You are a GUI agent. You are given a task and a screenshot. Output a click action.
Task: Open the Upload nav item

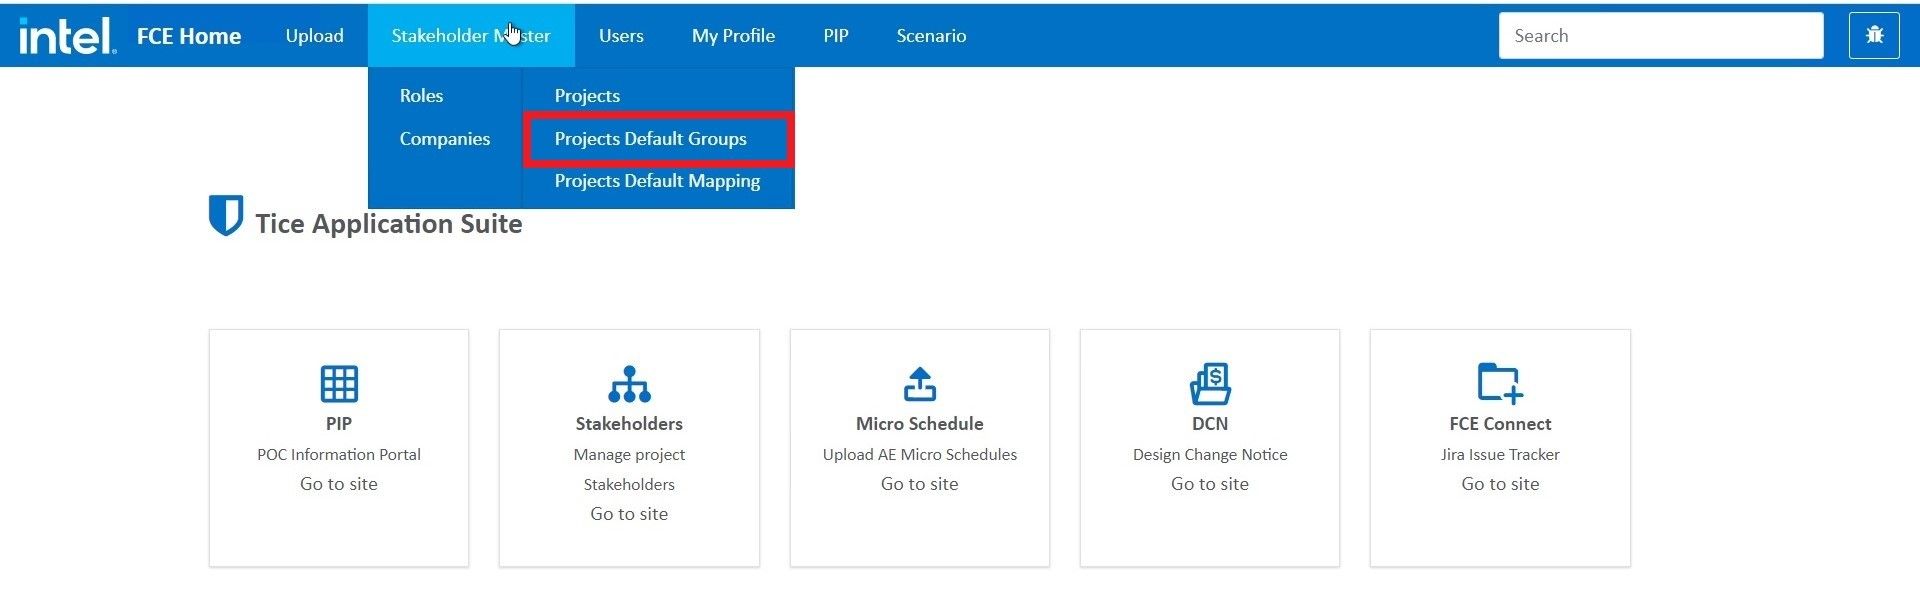314,36
